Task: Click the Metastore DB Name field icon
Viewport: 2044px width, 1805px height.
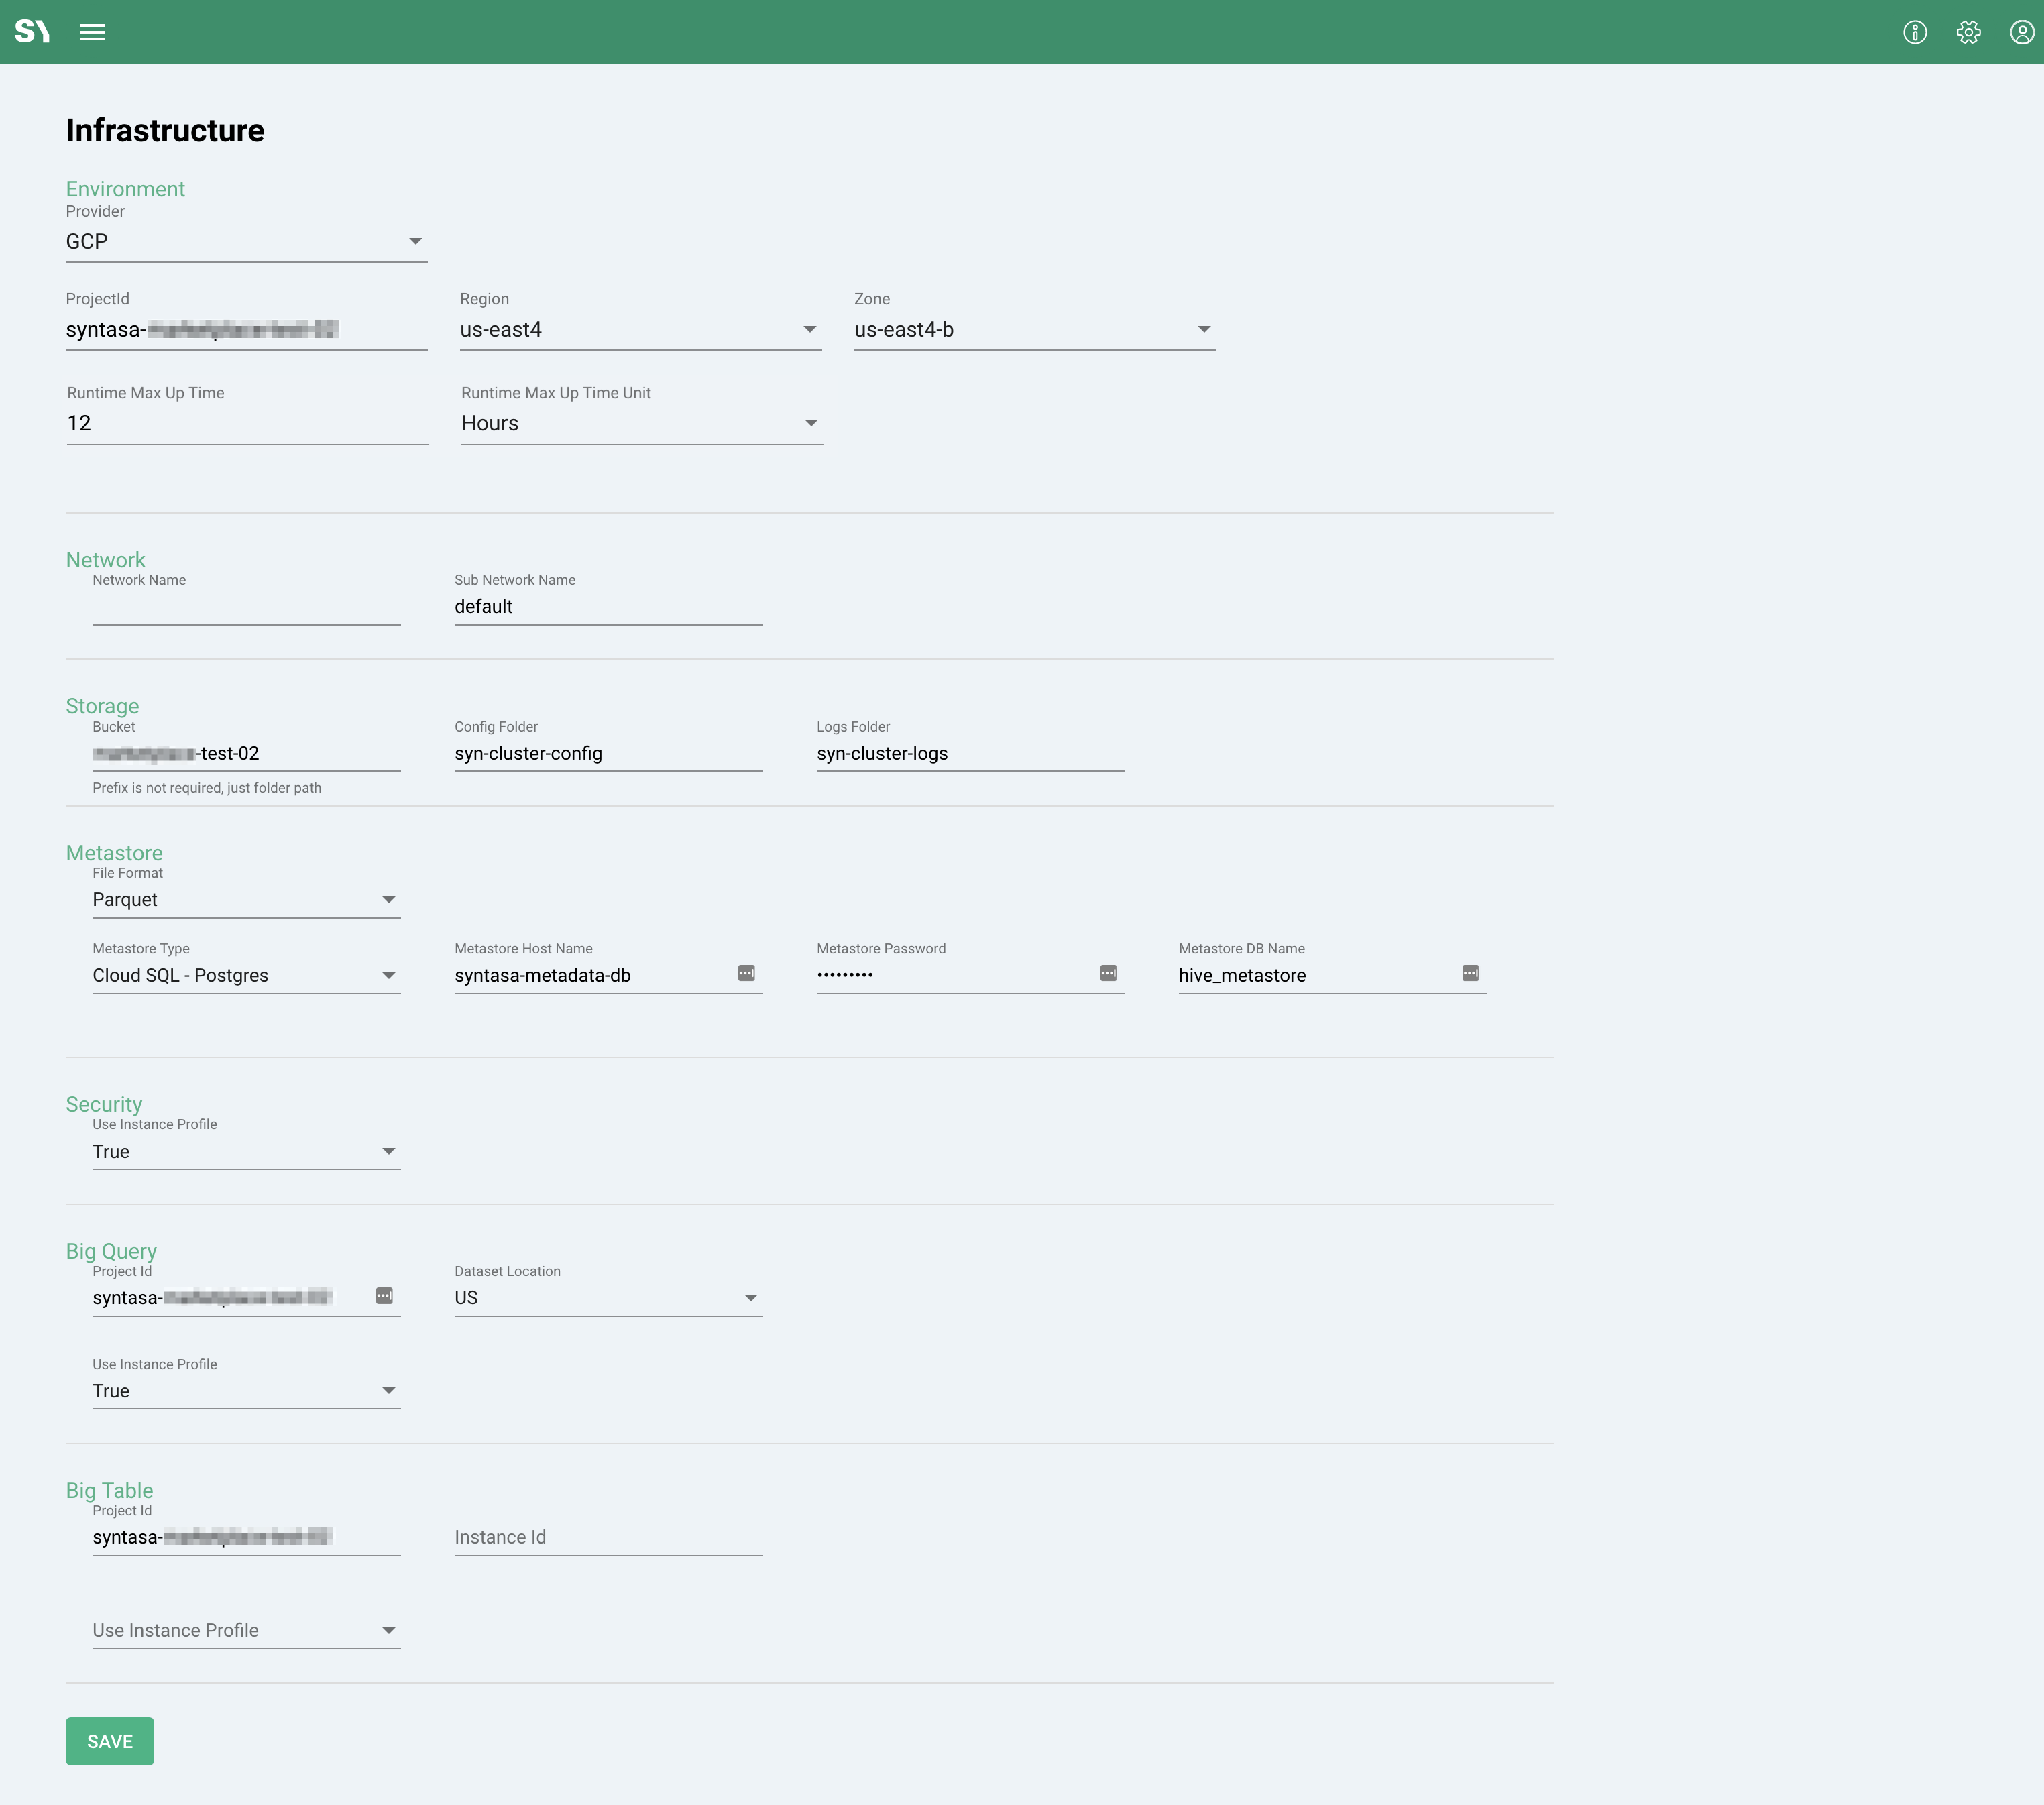Action: pyautogui.click(x=1470, y=973)
